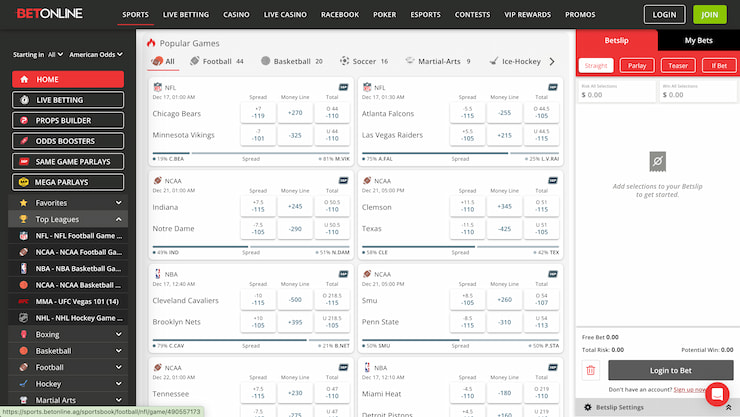Click the BetOnline logo
This screenshot has width=740, height=417.
48,14
